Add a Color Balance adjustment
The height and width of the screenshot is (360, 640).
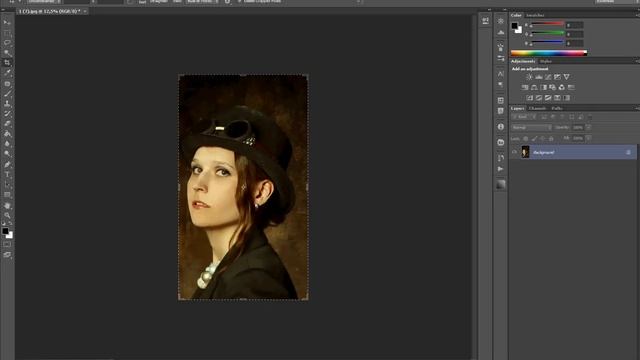tap(534, 87)
